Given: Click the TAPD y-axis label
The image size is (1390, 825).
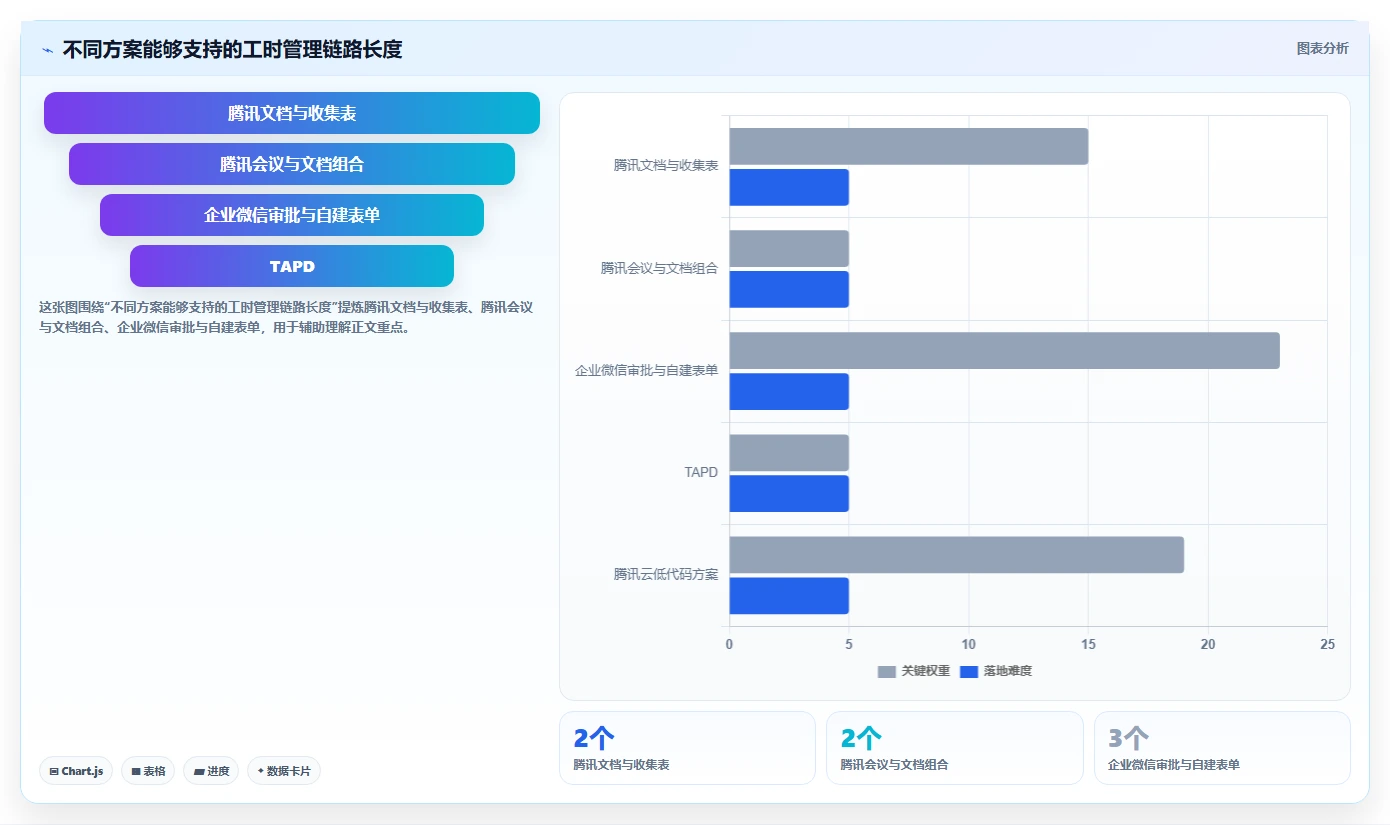Looking at the screenshot, I should coord(701,472).
